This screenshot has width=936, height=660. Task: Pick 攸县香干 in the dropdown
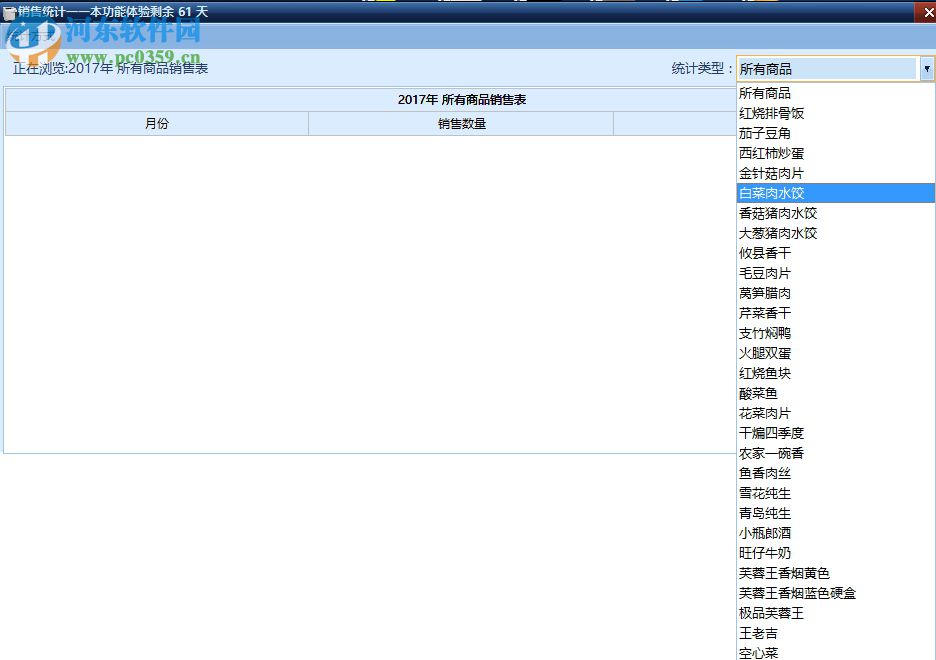tap(836, 253)
